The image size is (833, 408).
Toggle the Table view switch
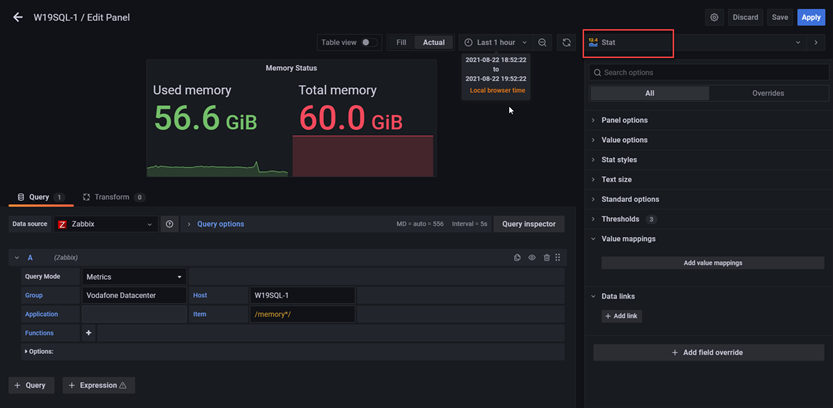pos(367,43)
